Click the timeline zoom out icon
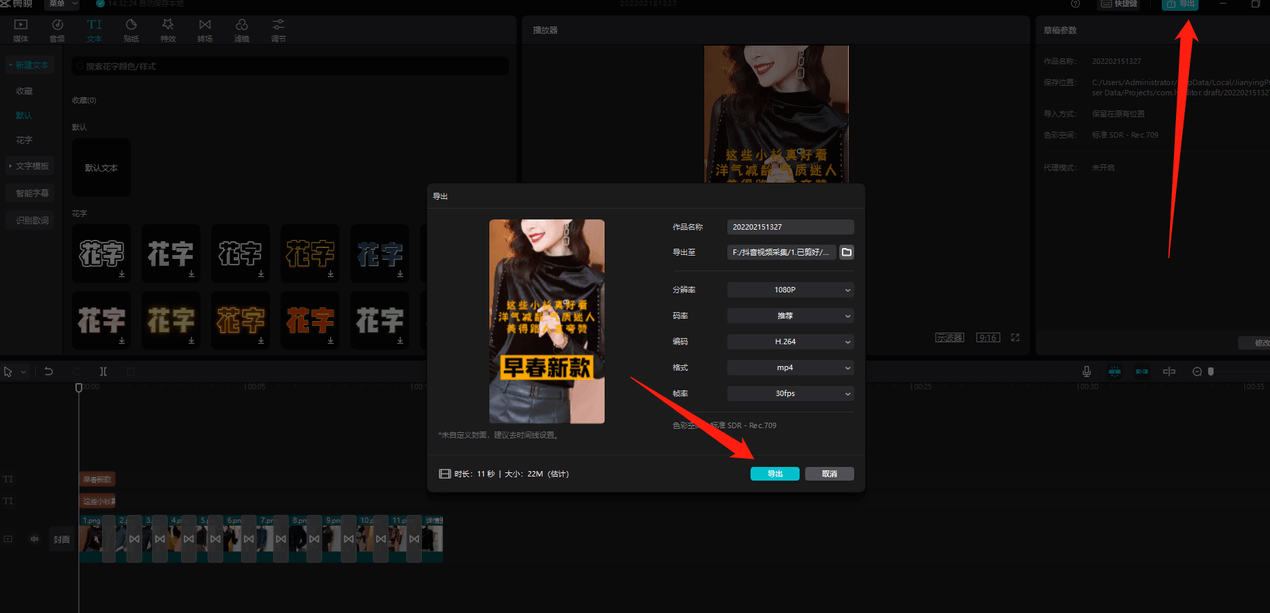The width and height of the screenshot is (1270, 613). pos(1197,372)
